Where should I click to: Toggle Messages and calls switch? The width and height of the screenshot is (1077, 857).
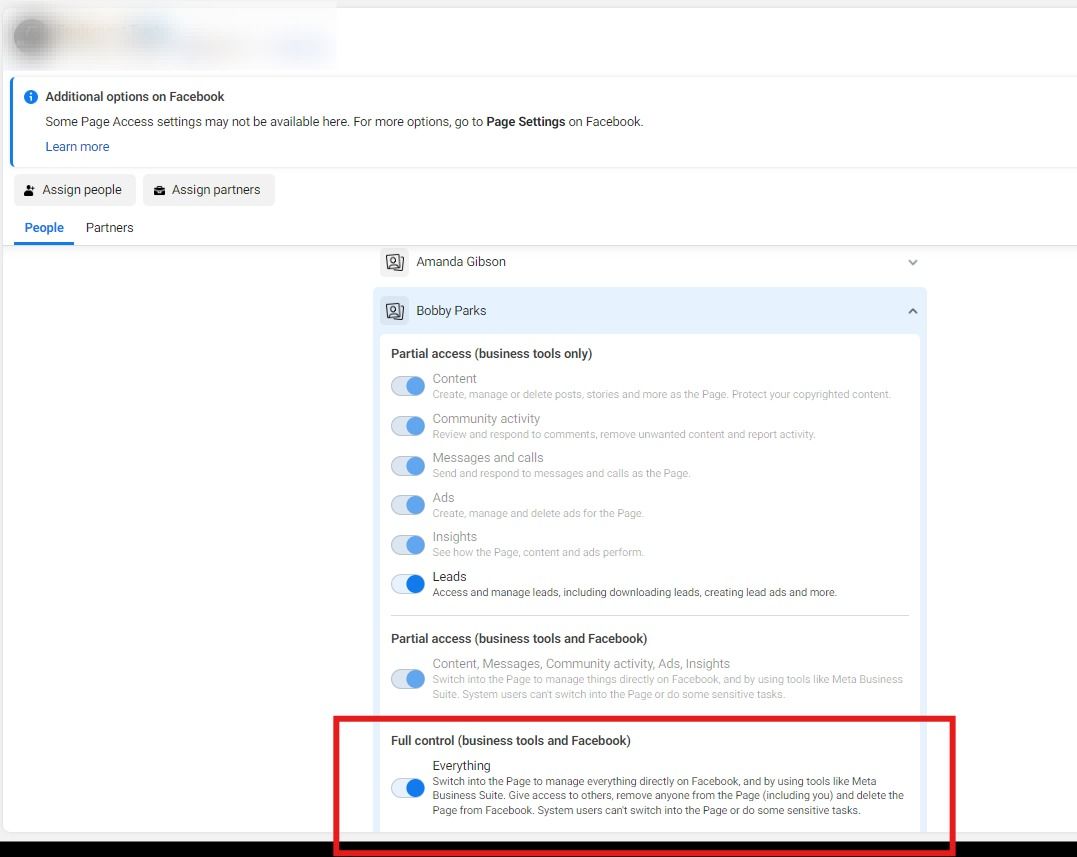[x=408, y=465]
